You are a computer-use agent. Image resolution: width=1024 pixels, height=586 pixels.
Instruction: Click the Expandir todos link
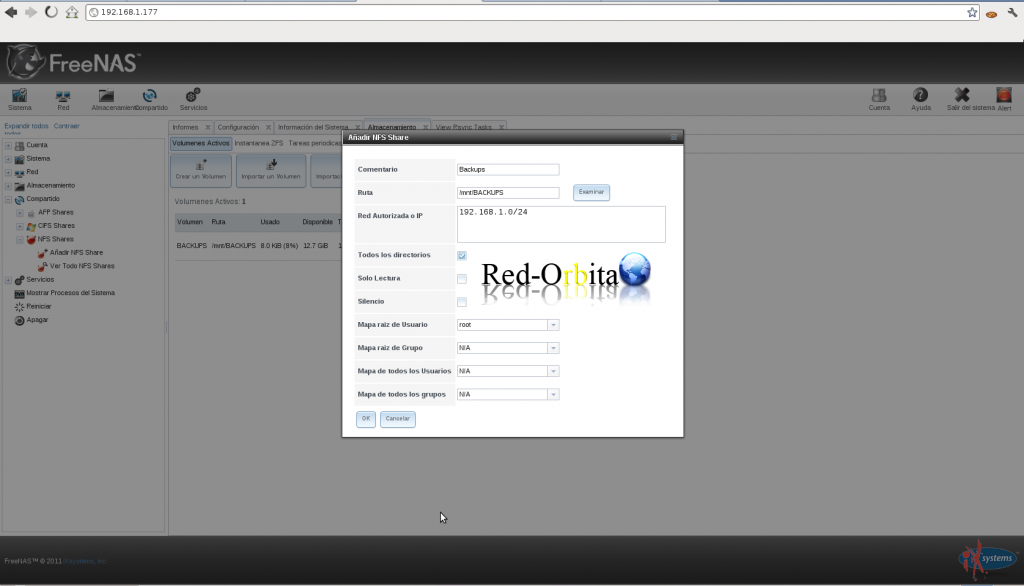point(26,126)
